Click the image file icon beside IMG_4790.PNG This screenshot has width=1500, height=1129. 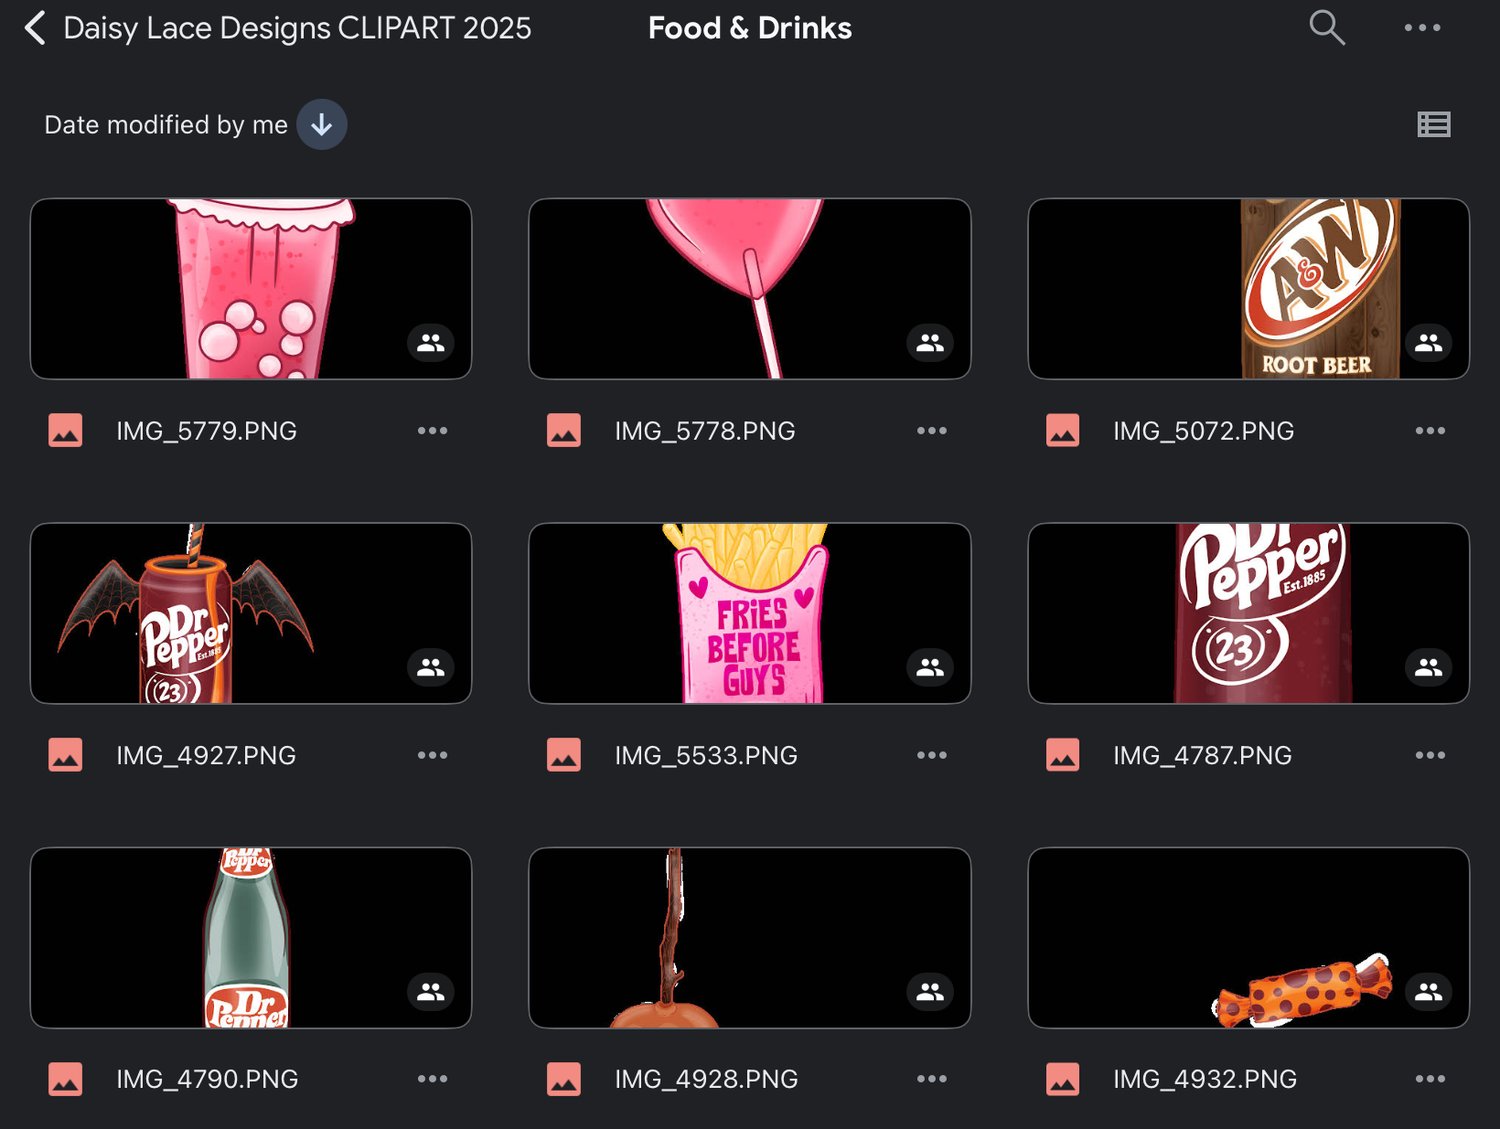[x=66, y=1079]
